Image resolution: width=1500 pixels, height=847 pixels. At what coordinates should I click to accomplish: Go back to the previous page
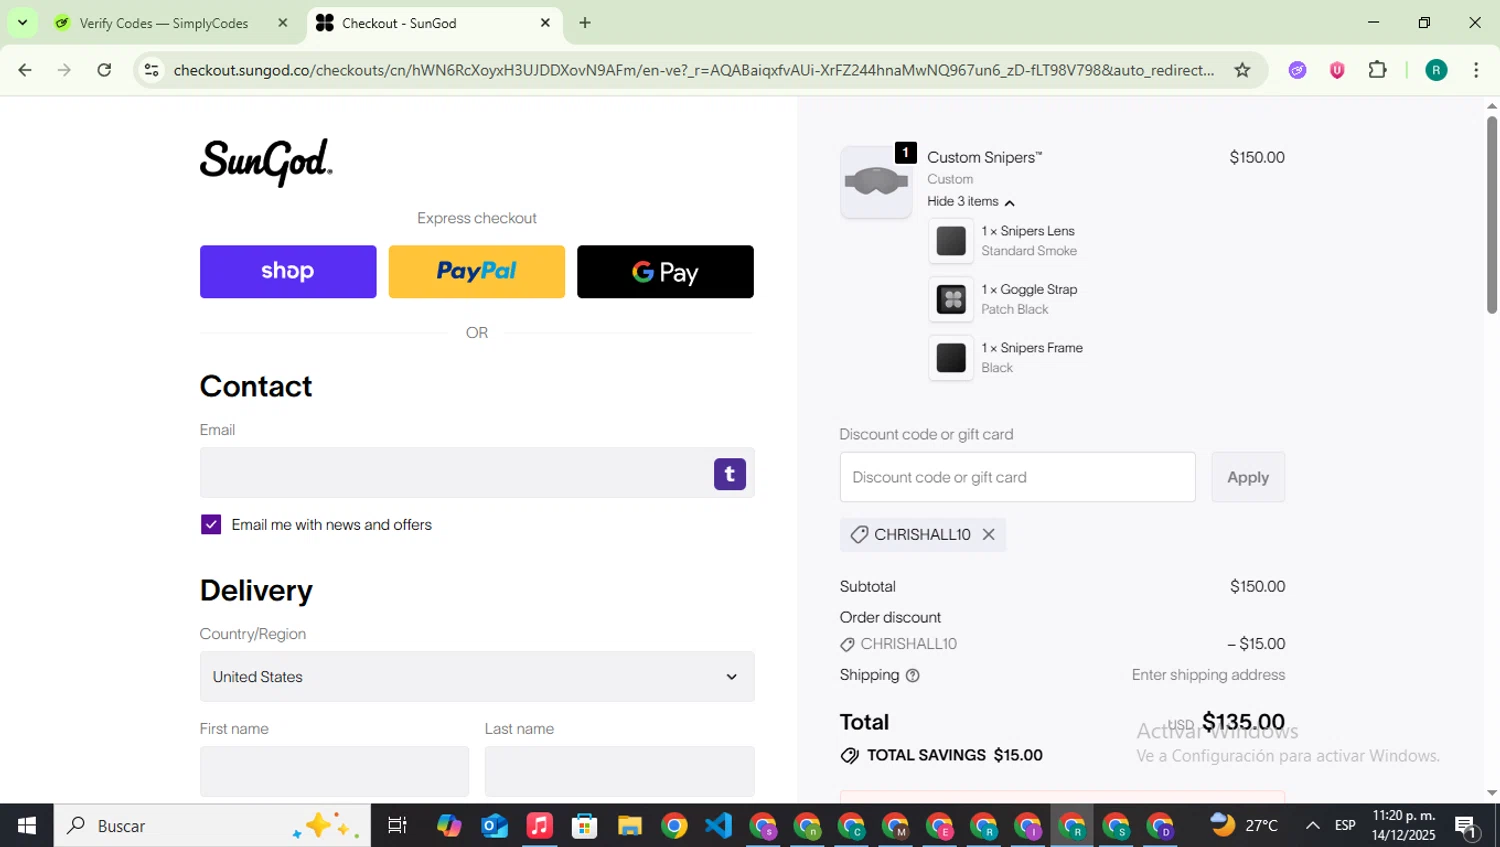click(25, 70)
